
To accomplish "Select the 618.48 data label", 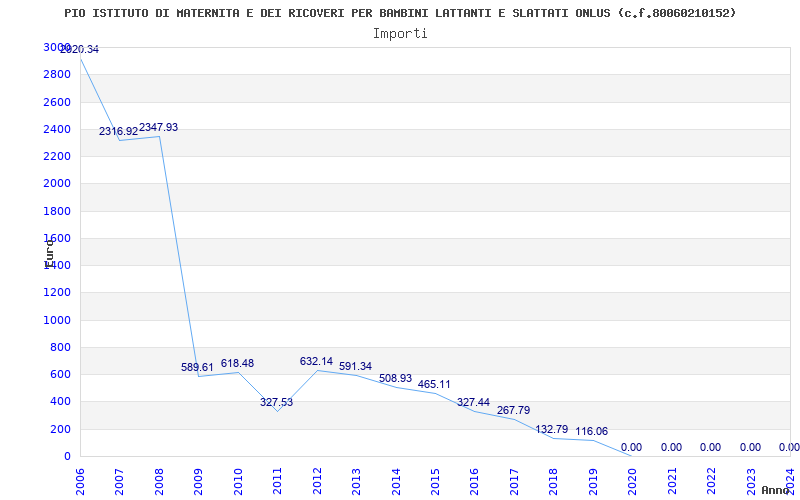I will [x=237, y=363].
